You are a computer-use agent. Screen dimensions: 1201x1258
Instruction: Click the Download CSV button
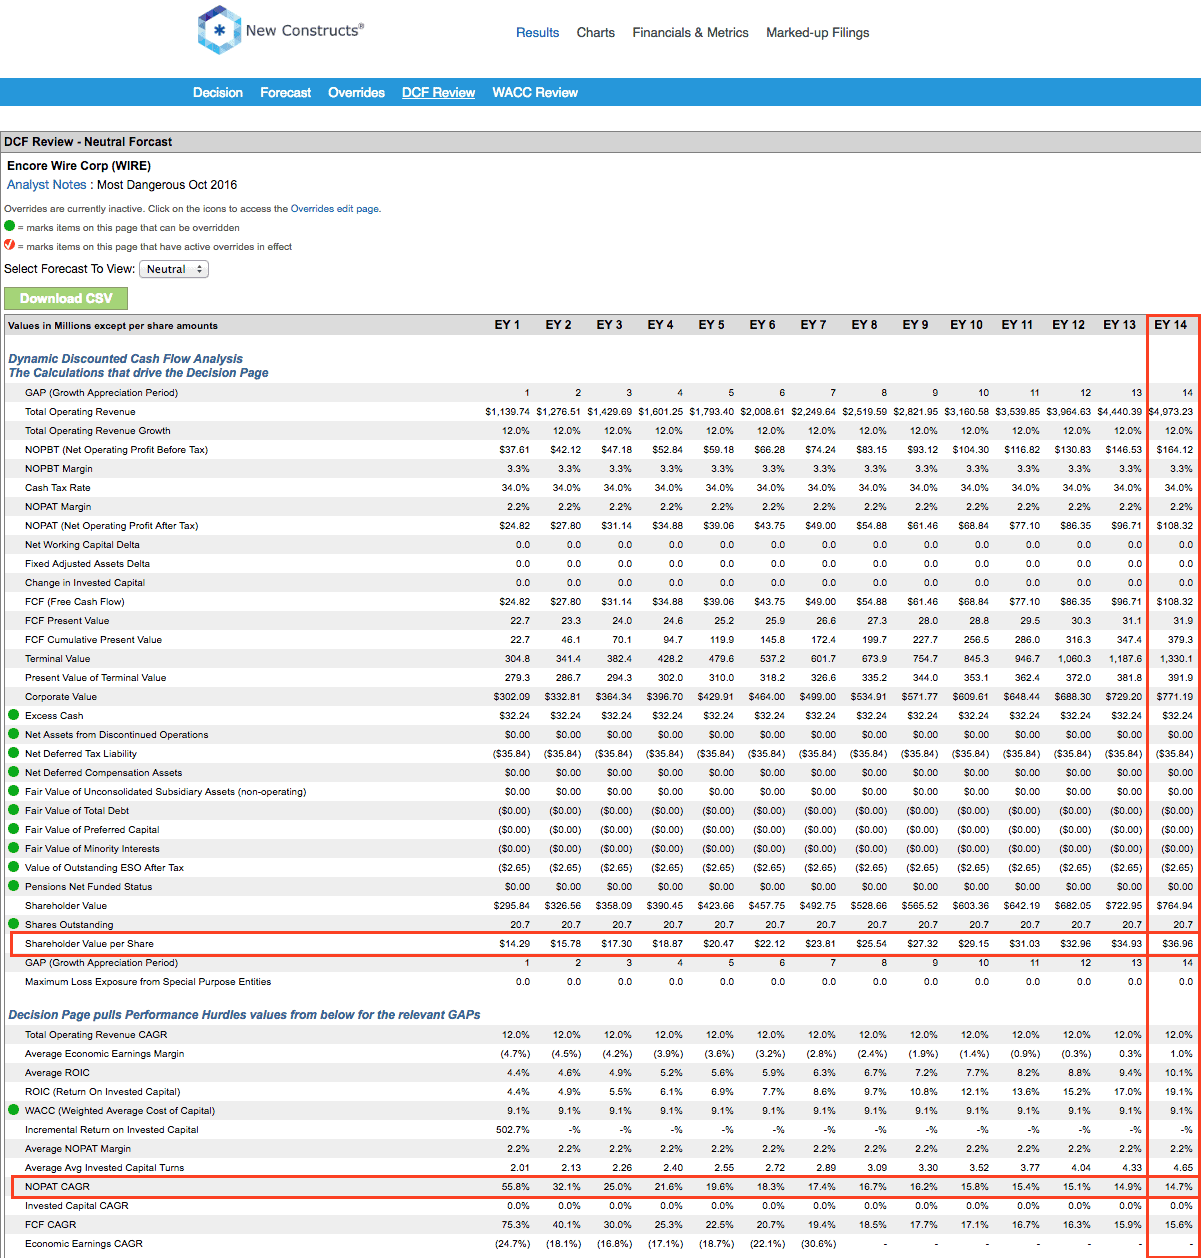click(x=66, y=298)
